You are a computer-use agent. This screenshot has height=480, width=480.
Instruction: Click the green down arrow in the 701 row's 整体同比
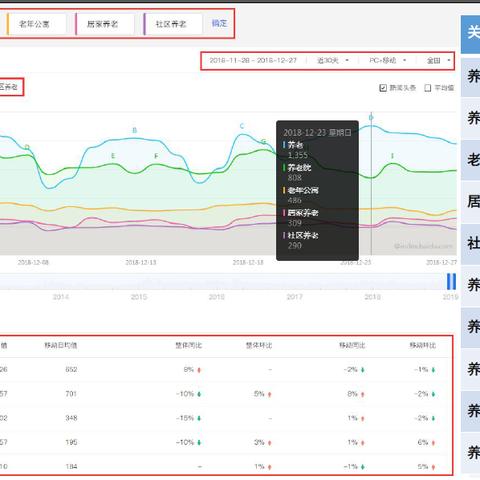(x=199, y=394)
